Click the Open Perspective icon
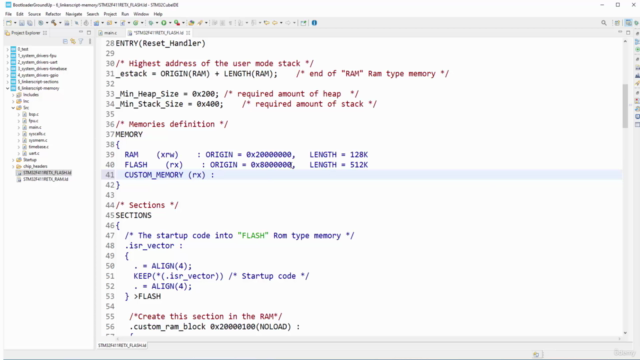This screenshot has width=640, height=360. pos(617,23)
